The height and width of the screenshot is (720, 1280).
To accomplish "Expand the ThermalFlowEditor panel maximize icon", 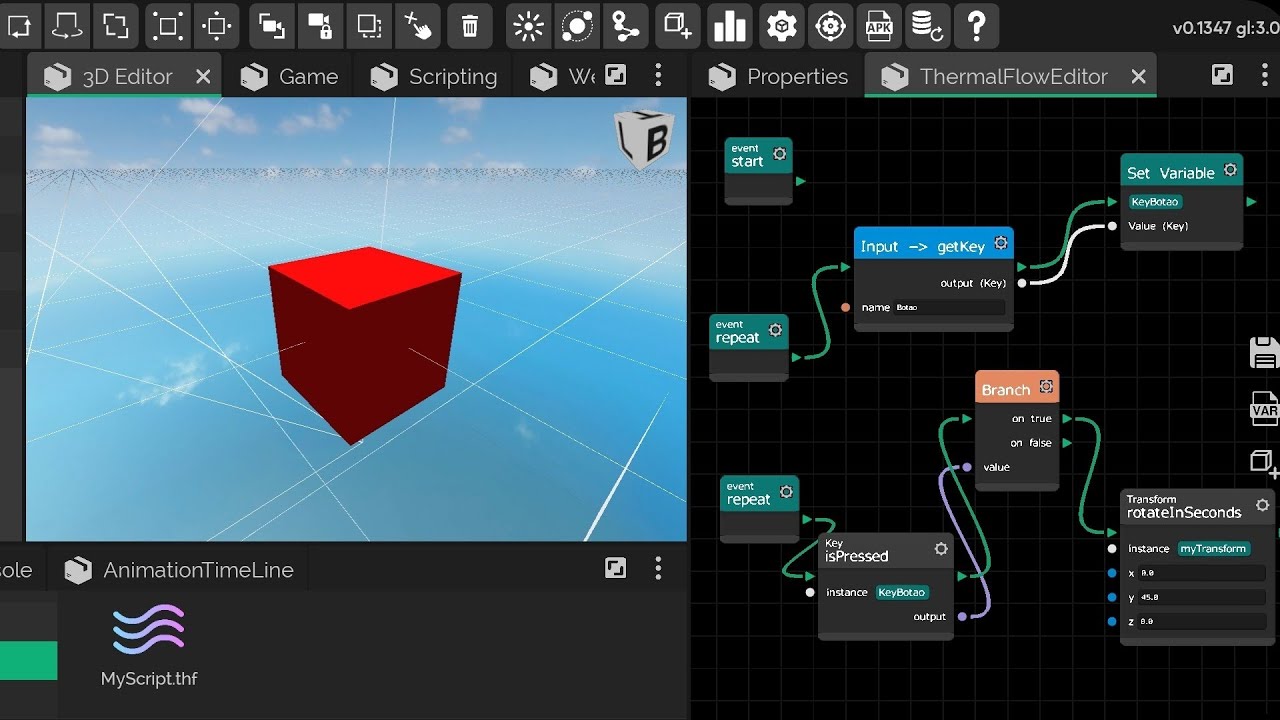I will (1222, 75).
